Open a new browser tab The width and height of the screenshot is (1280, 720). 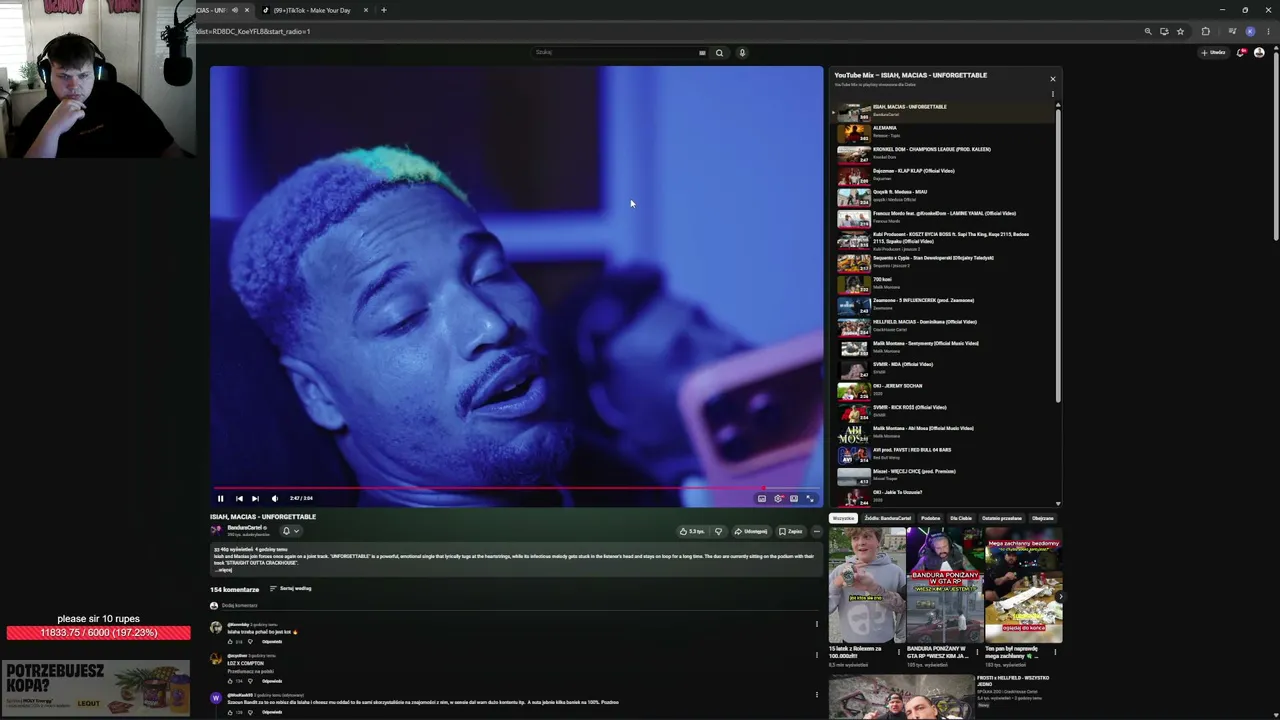(x=383, y=10)
